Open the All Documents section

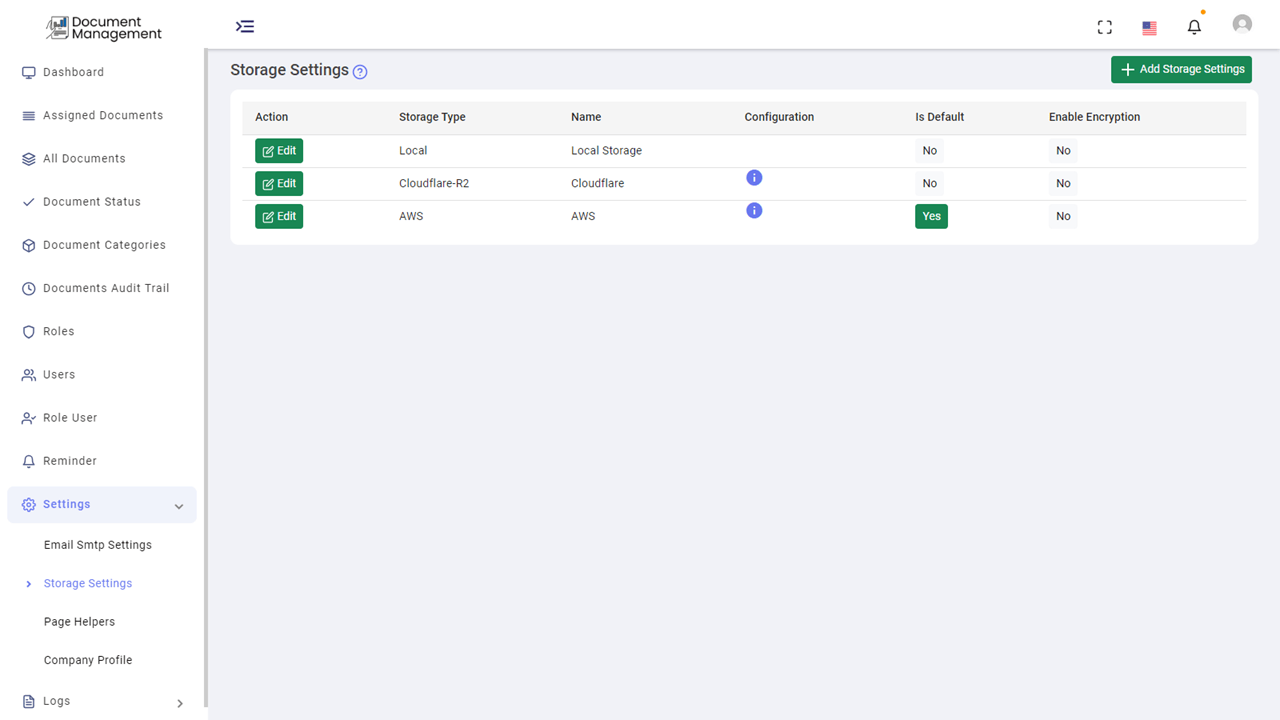coord(85,158)
